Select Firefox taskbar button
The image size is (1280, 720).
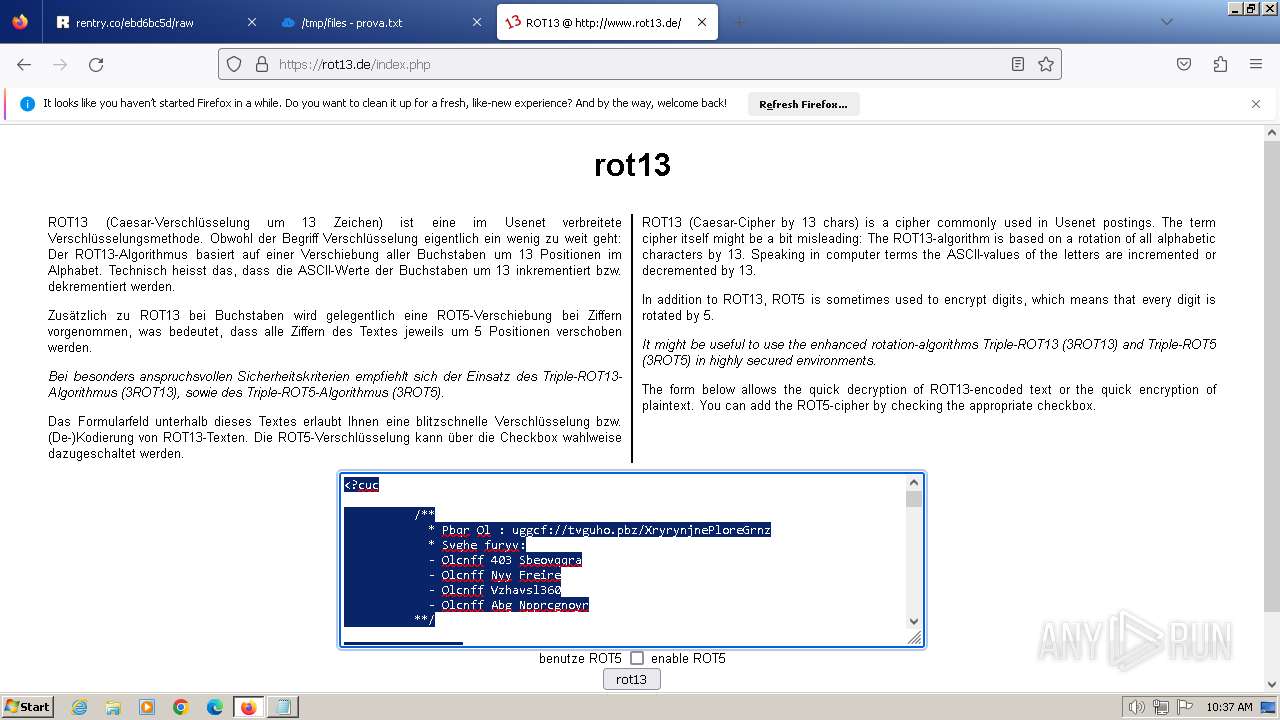(249, 707)
